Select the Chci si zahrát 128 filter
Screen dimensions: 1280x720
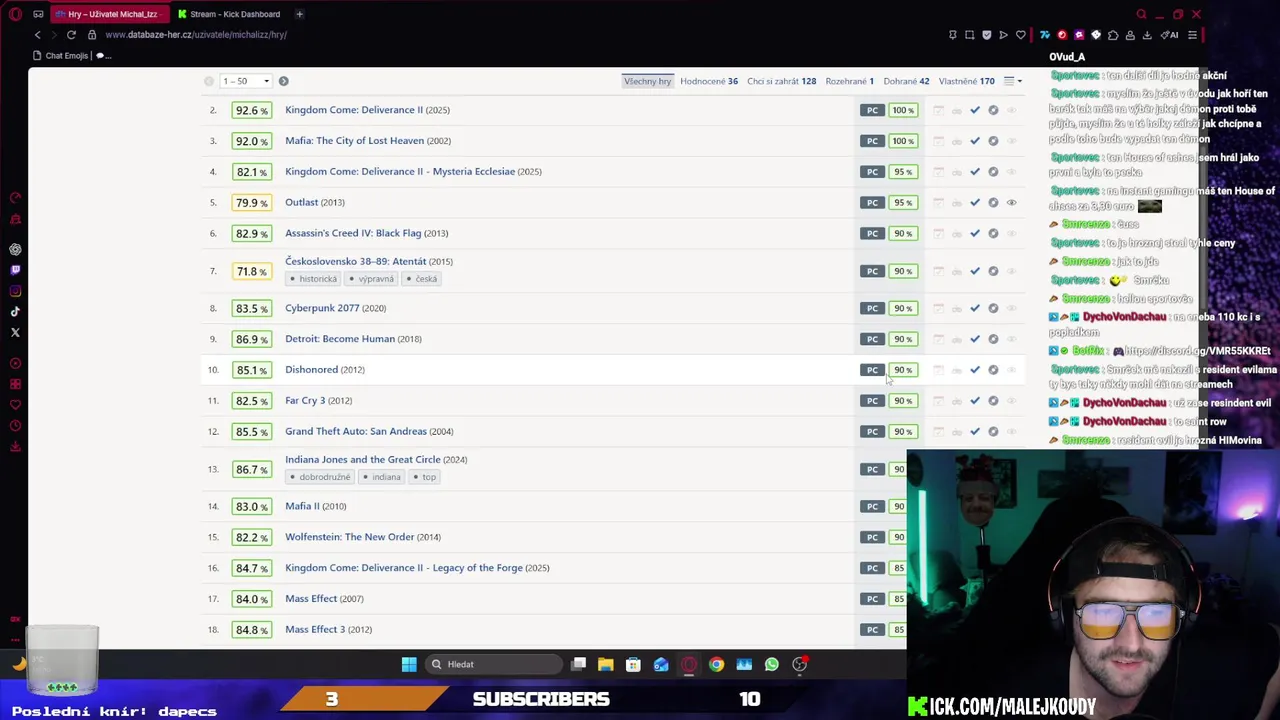point(781,81)
